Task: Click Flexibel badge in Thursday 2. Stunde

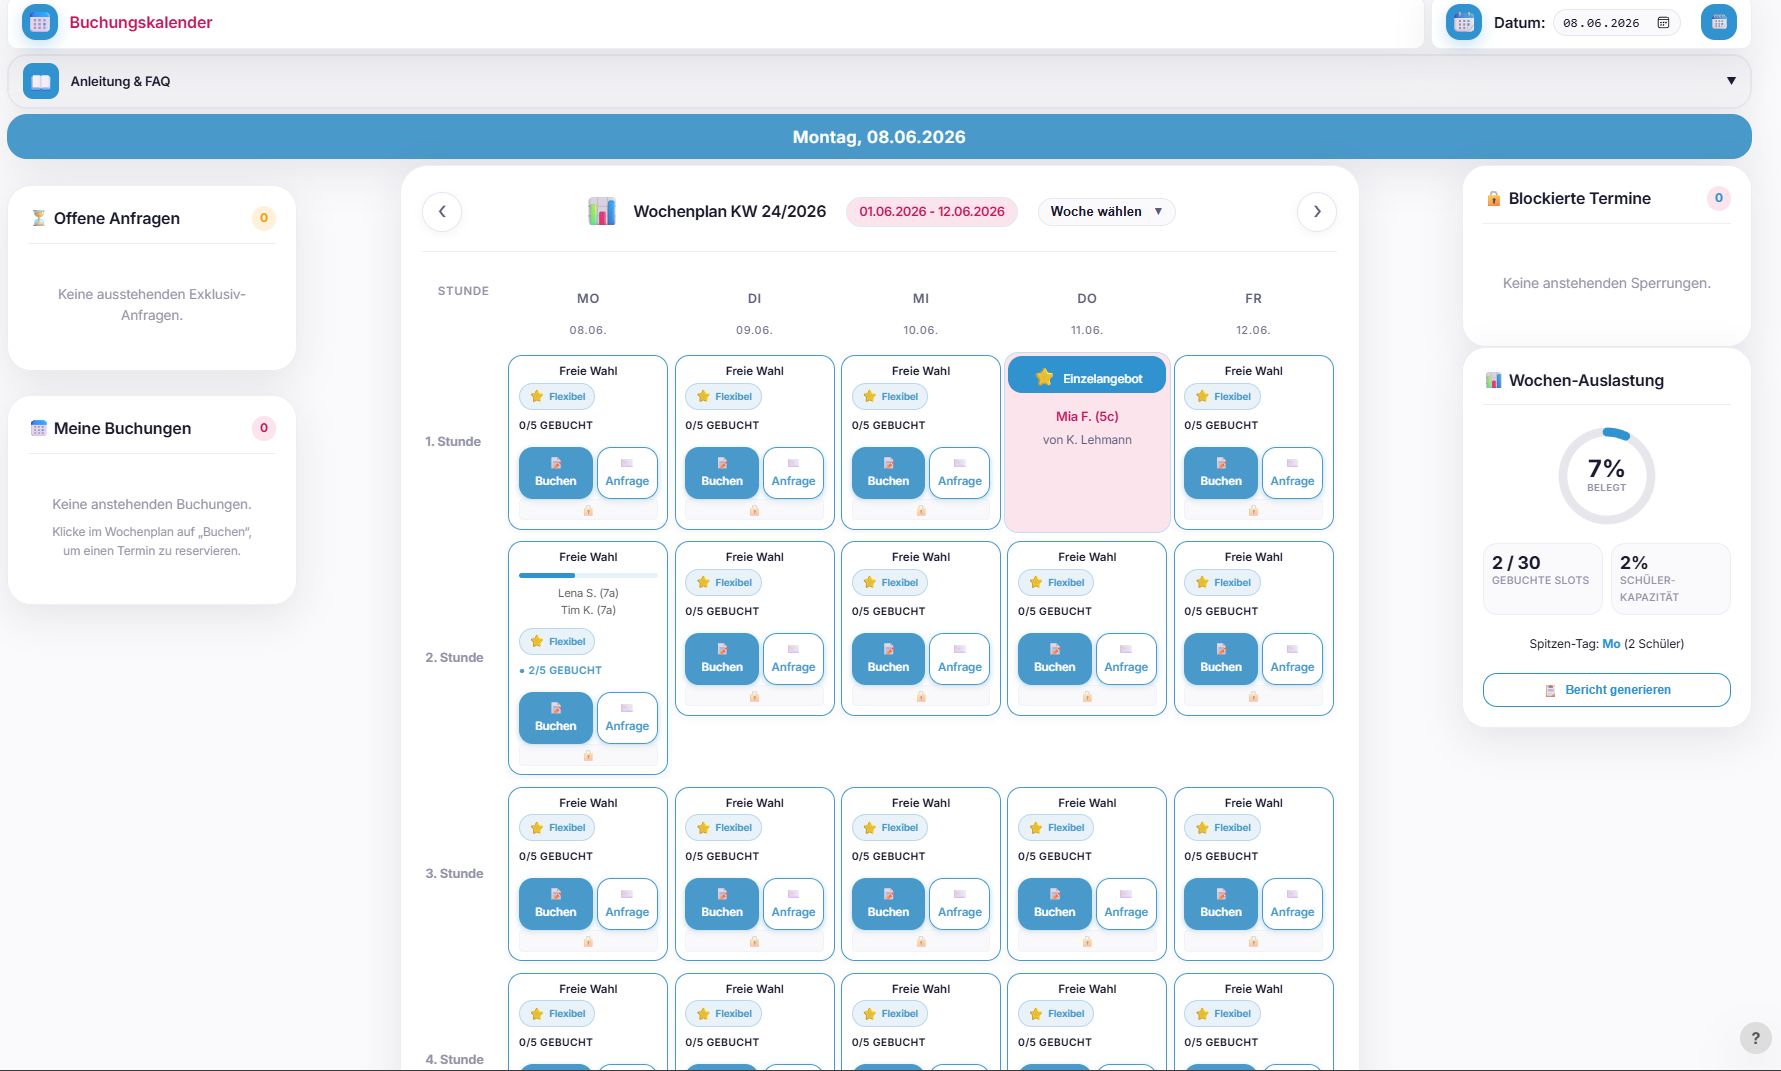Action: [1056, 583]
